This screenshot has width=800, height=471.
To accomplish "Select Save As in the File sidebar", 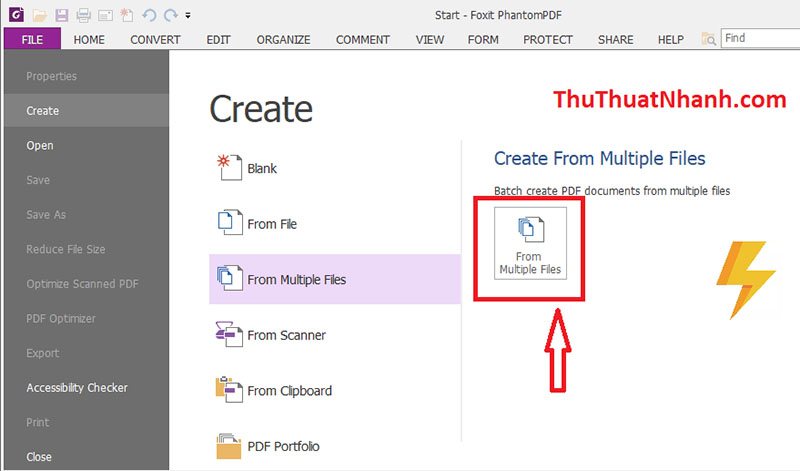I will (86, 214).
